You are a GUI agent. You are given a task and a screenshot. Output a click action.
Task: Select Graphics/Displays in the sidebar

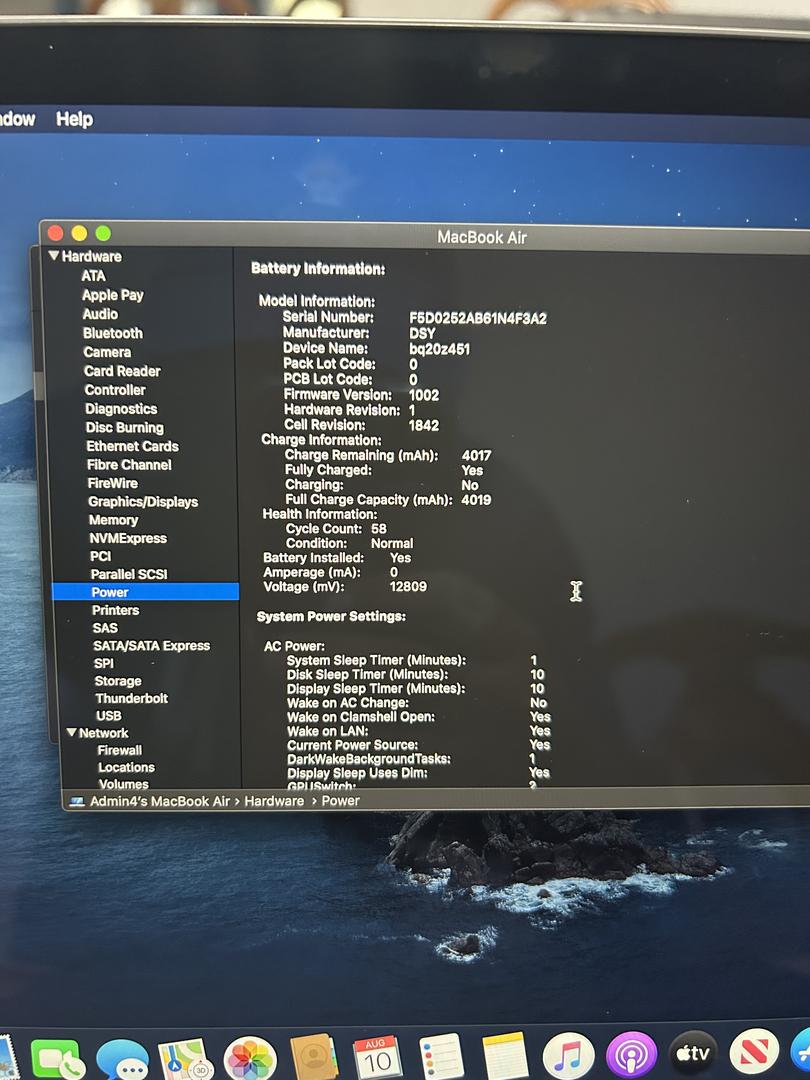pyautogui.click(x=143, y=502)
